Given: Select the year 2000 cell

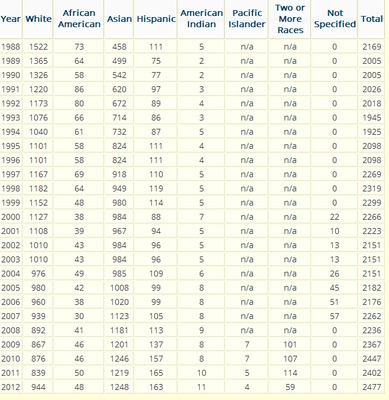Looking at the screenshot, I should (x=11, y=217).
